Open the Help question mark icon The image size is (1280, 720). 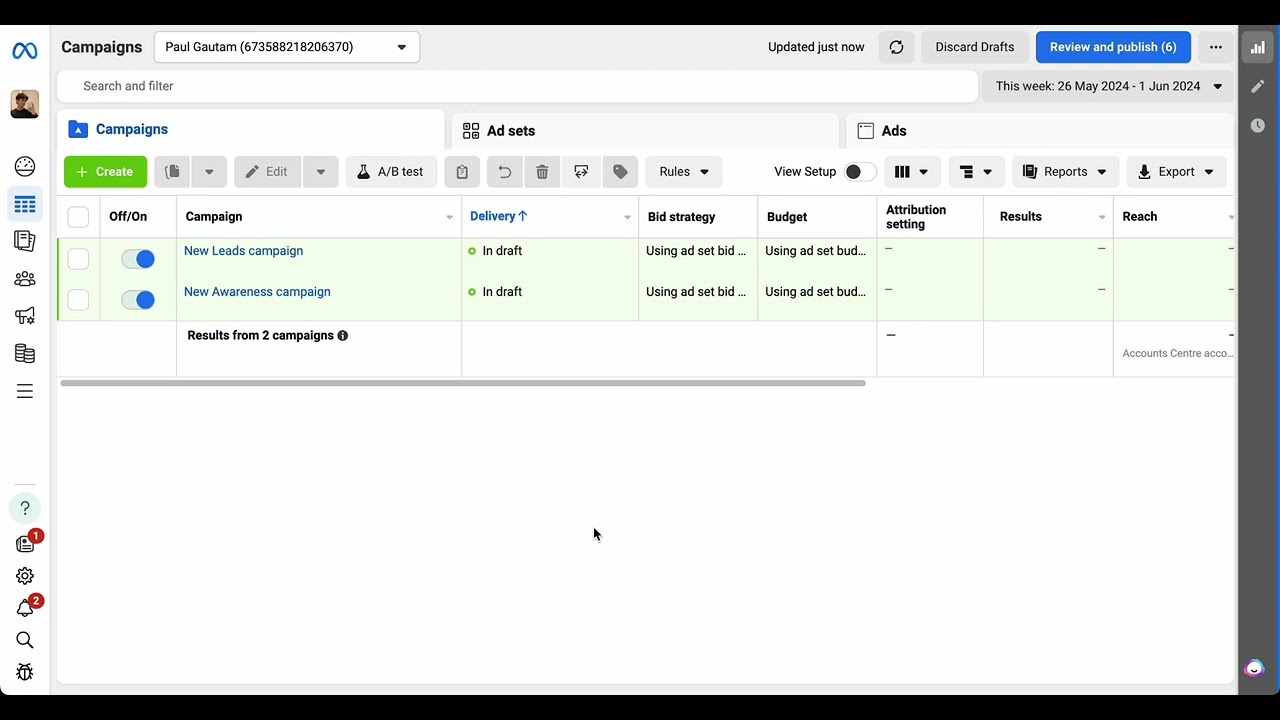(25, 508)
